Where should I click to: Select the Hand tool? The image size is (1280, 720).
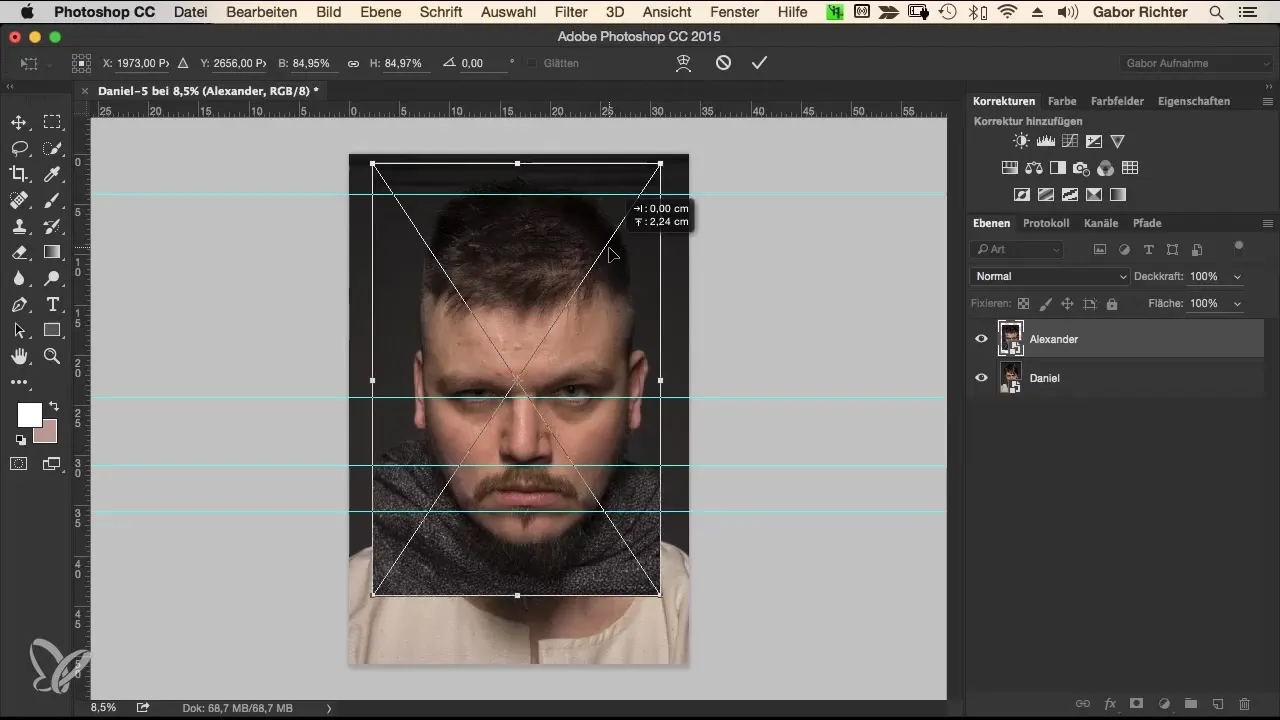click(x=19, y=356)
